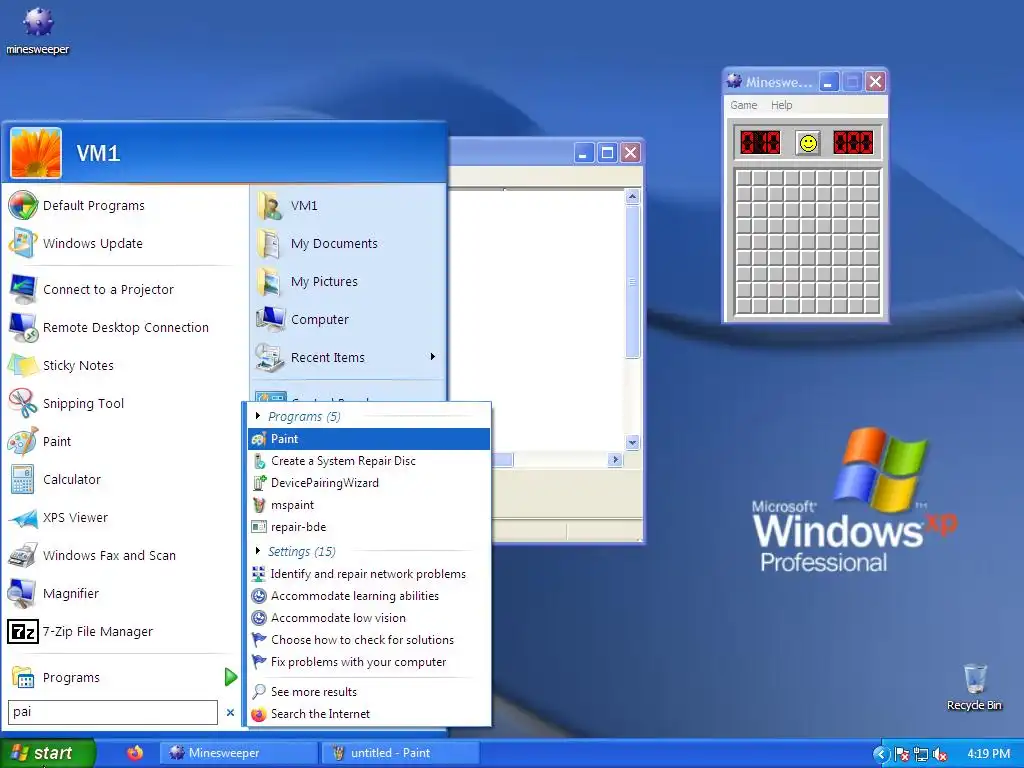This screenshot has width=1024, height=768.
Task: Click the VM1 user flower picture
Action: (x=36, y=153)
